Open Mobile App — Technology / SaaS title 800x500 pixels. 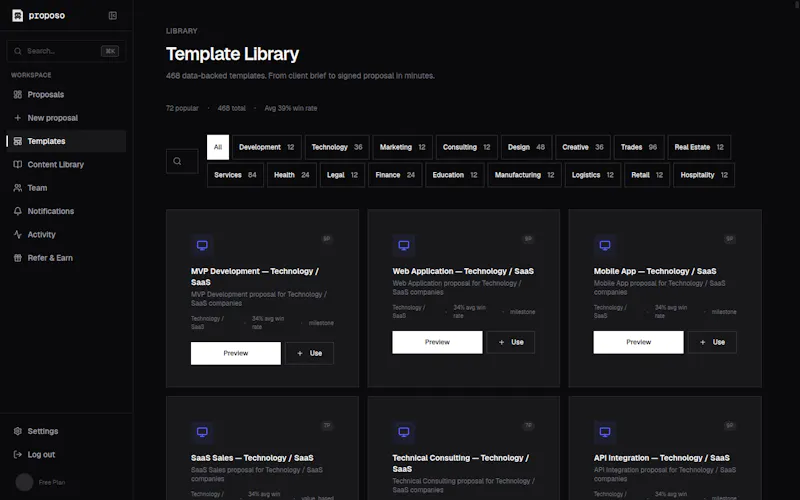pyautogui.click(x=655, y=271)
